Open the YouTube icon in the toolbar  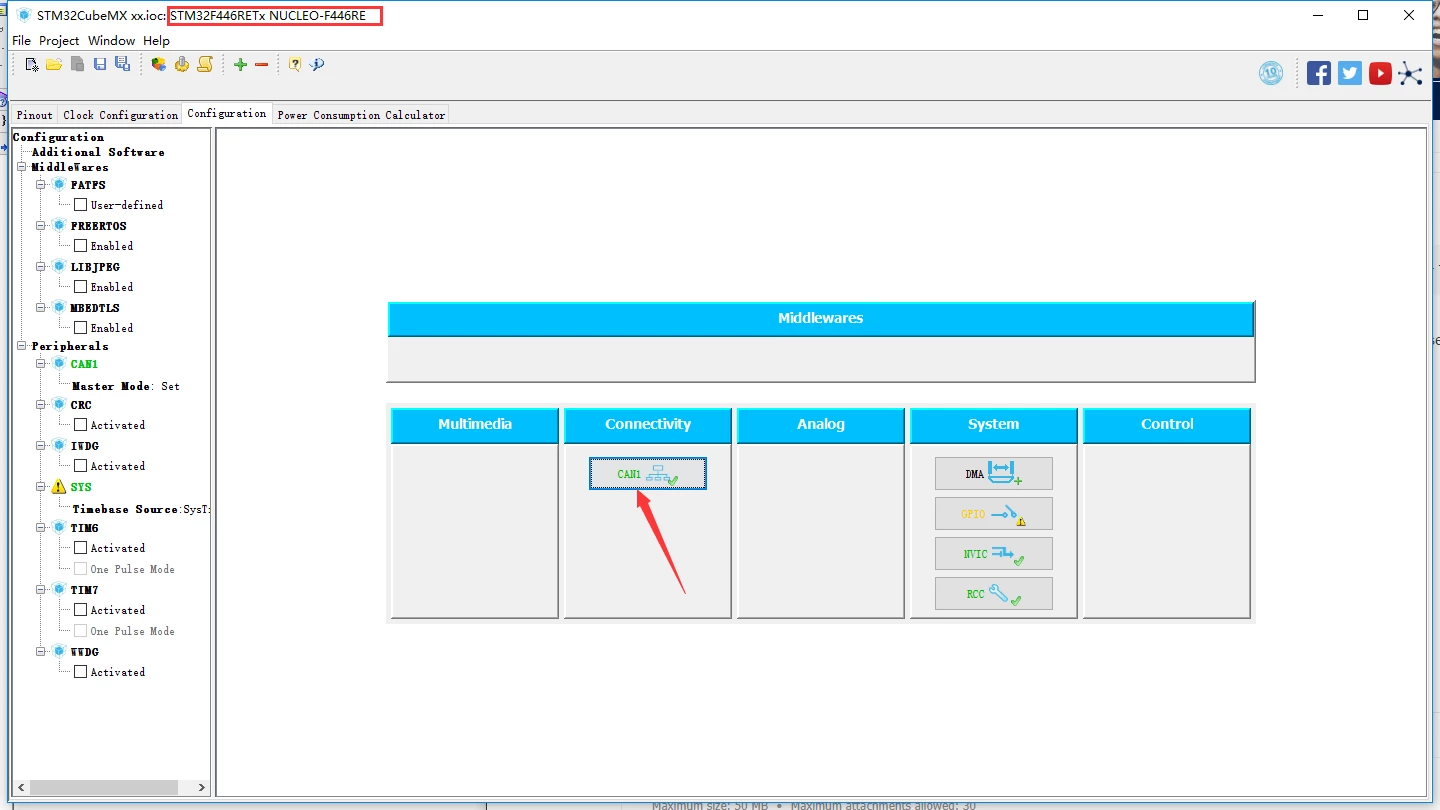[x=1381, y=73]
